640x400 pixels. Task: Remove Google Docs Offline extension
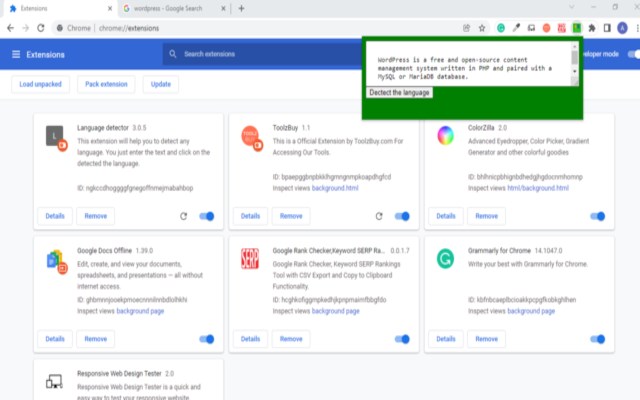pyautogui.click(x=96, y=339)
